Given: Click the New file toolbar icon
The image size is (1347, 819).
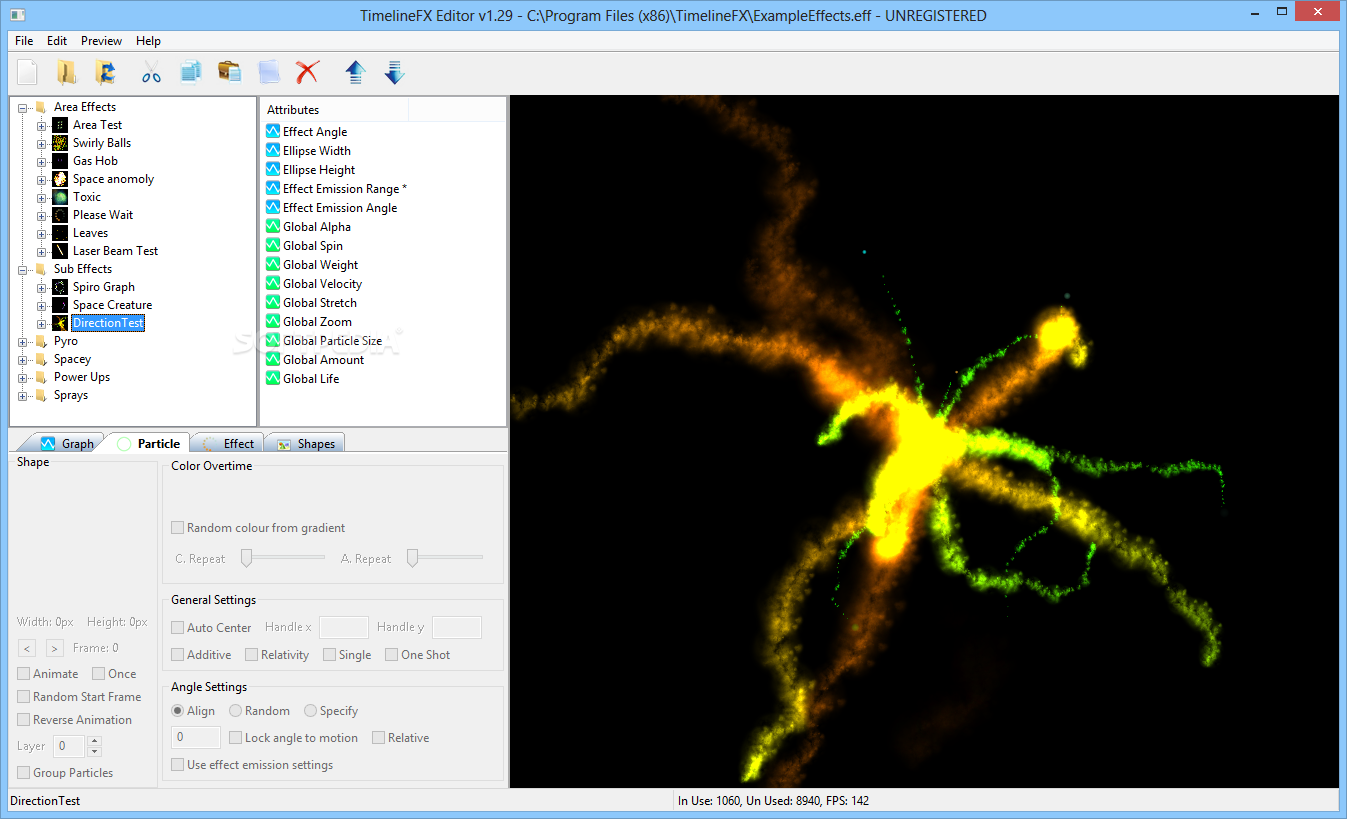Looking at the screenshot, I should pyautogui.click(x=28, y=72).
